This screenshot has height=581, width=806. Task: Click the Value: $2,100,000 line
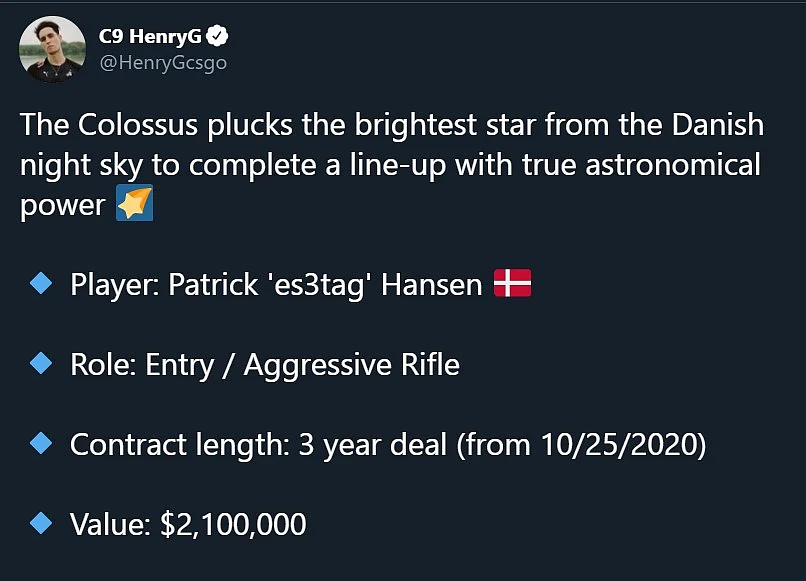pyautogui.click(x=188, y=524)
